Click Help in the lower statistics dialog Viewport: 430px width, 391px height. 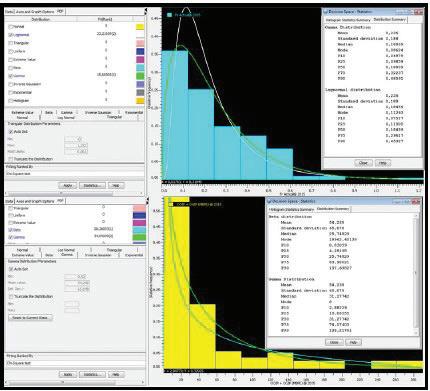click(353, 342)
